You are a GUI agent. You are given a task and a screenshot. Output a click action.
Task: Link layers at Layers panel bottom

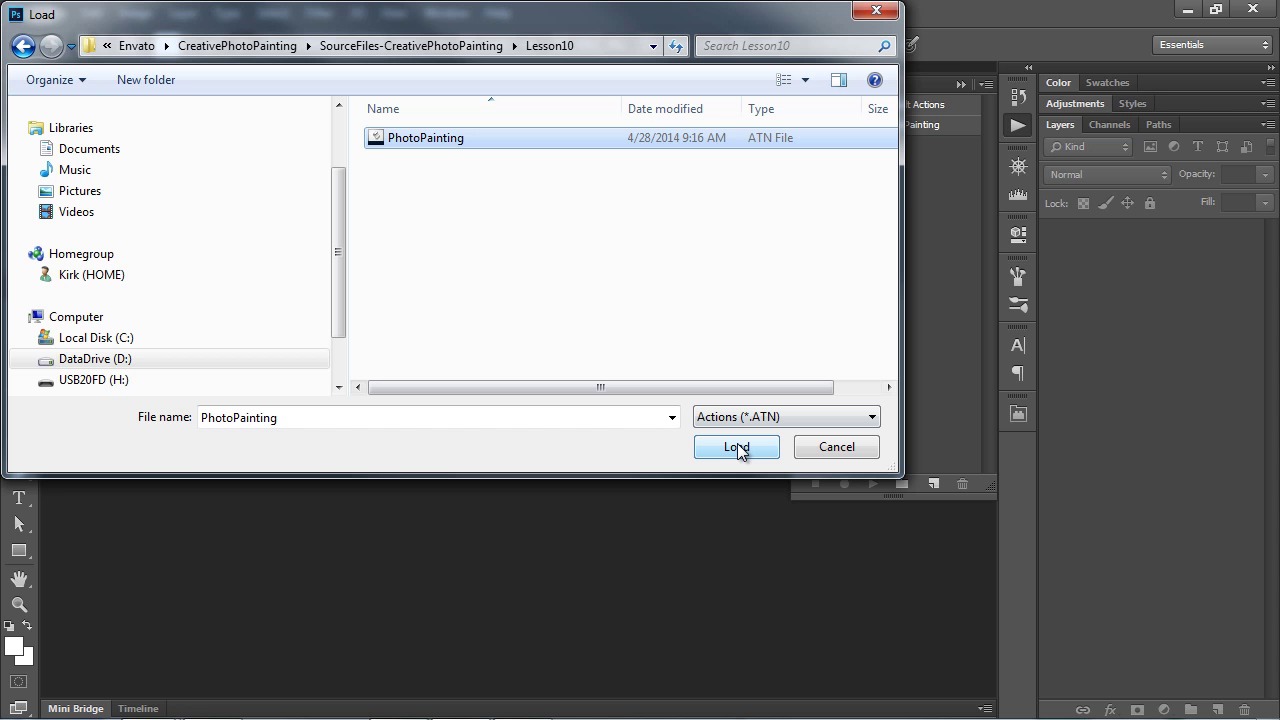tap(1082, 710)
